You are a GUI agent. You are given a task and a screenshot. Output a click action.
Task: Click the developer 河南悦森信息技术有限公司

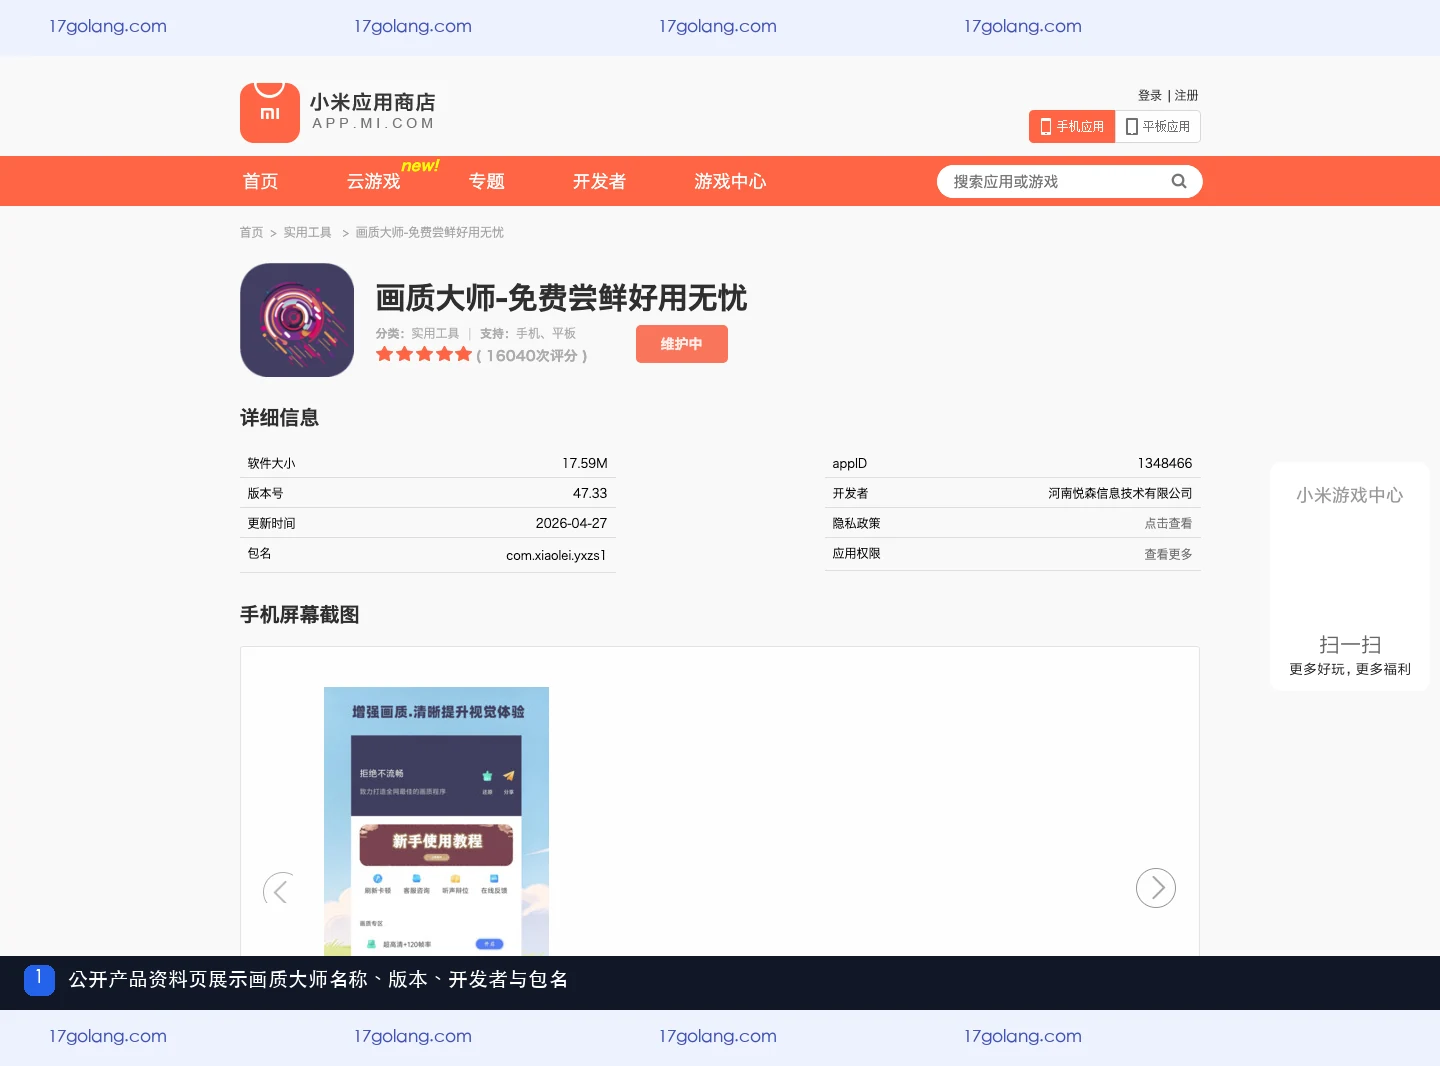pos(1120,493)
